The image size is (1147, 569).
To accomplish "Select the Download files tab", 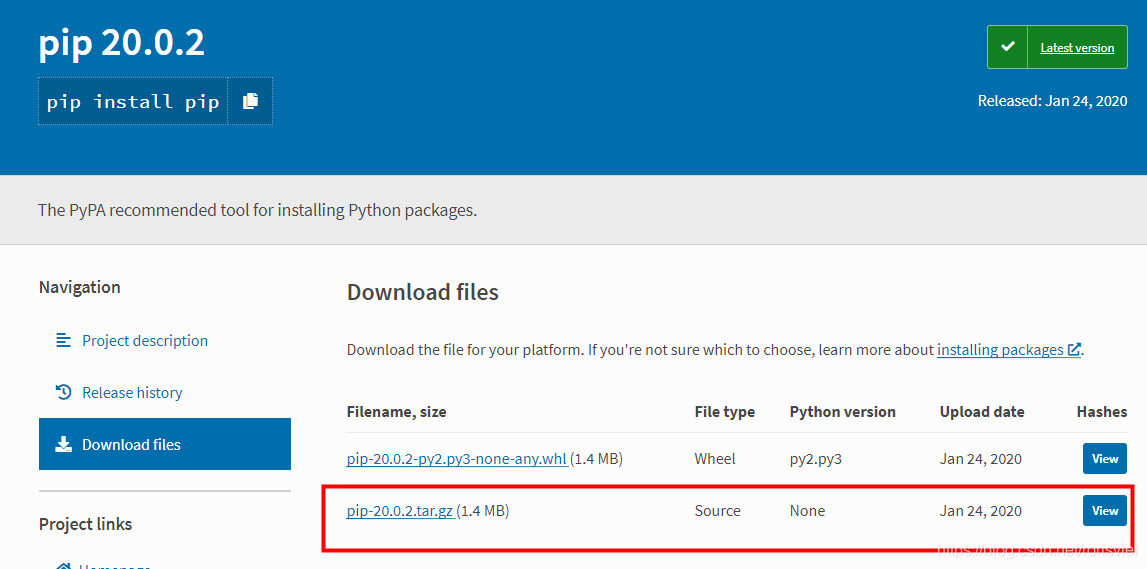I will point(165,444).
